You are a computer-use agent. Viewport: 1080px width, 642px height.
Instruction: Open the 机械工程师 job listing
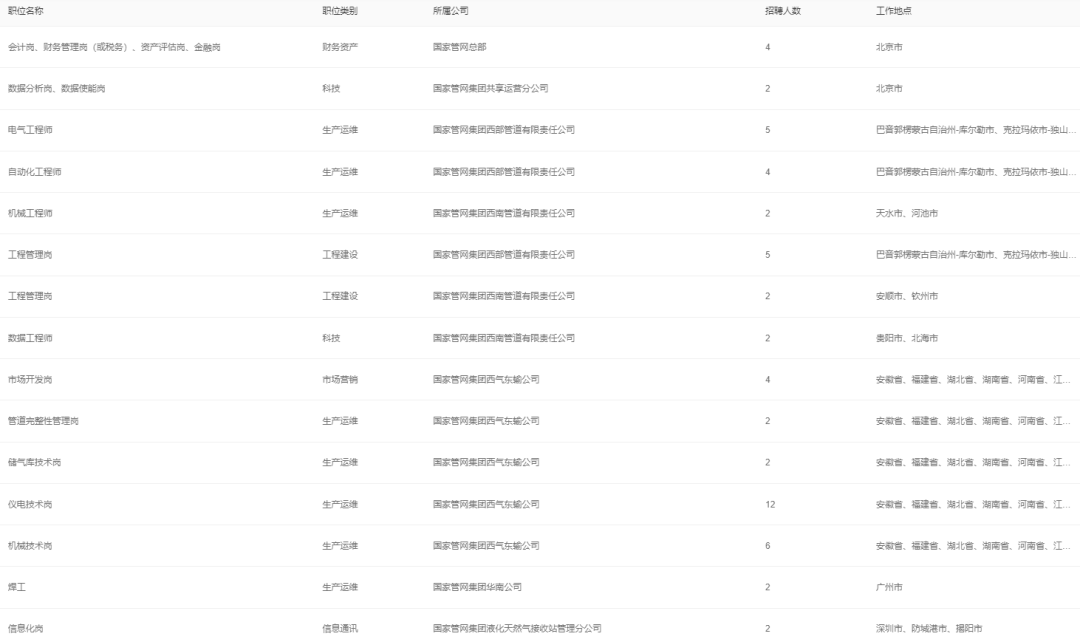pos(30,213)
